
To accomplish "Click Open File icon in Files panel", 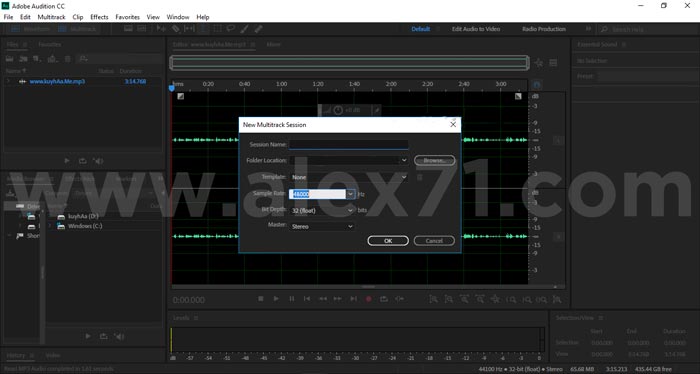I will pyautogui.click(x=9, y=59).
